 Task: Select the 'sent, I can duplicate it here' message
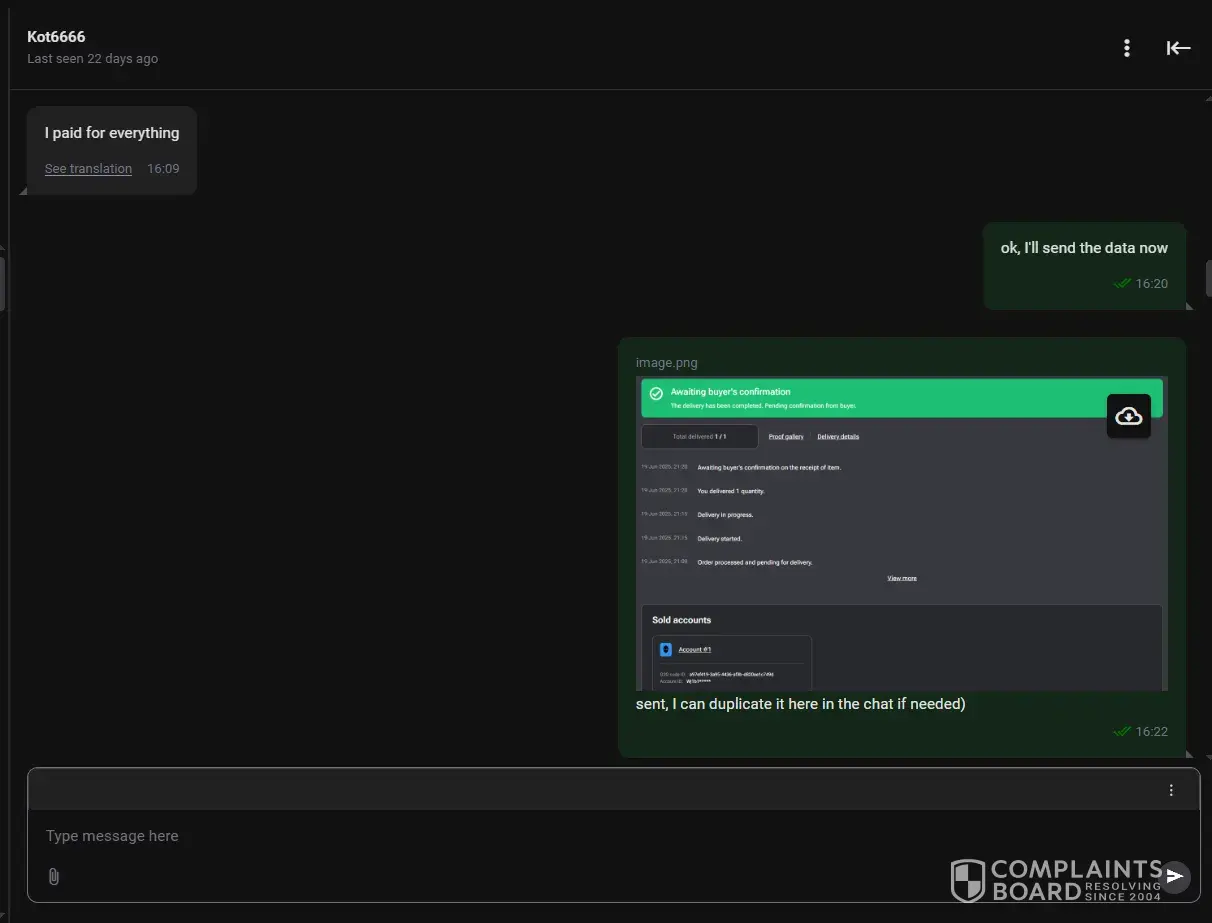tap(800, 704)
